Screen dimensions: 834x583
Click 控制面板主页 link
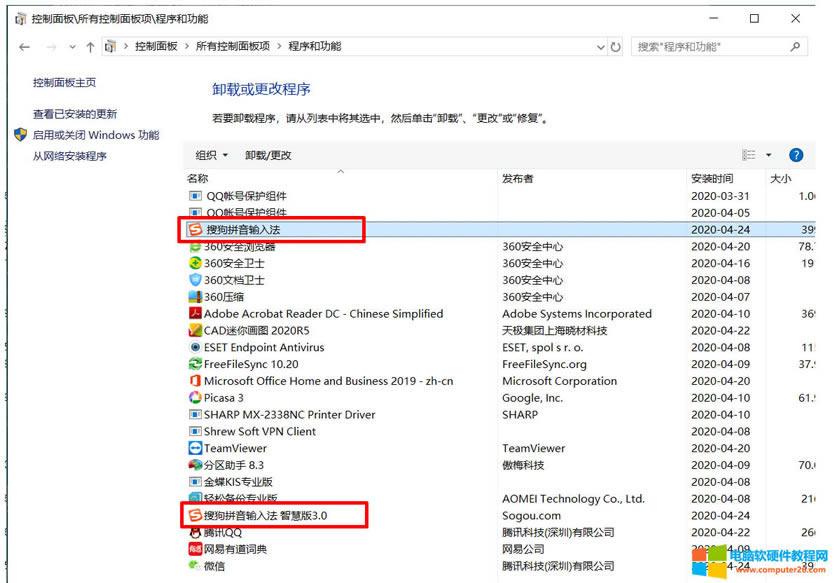coord(65,83)
